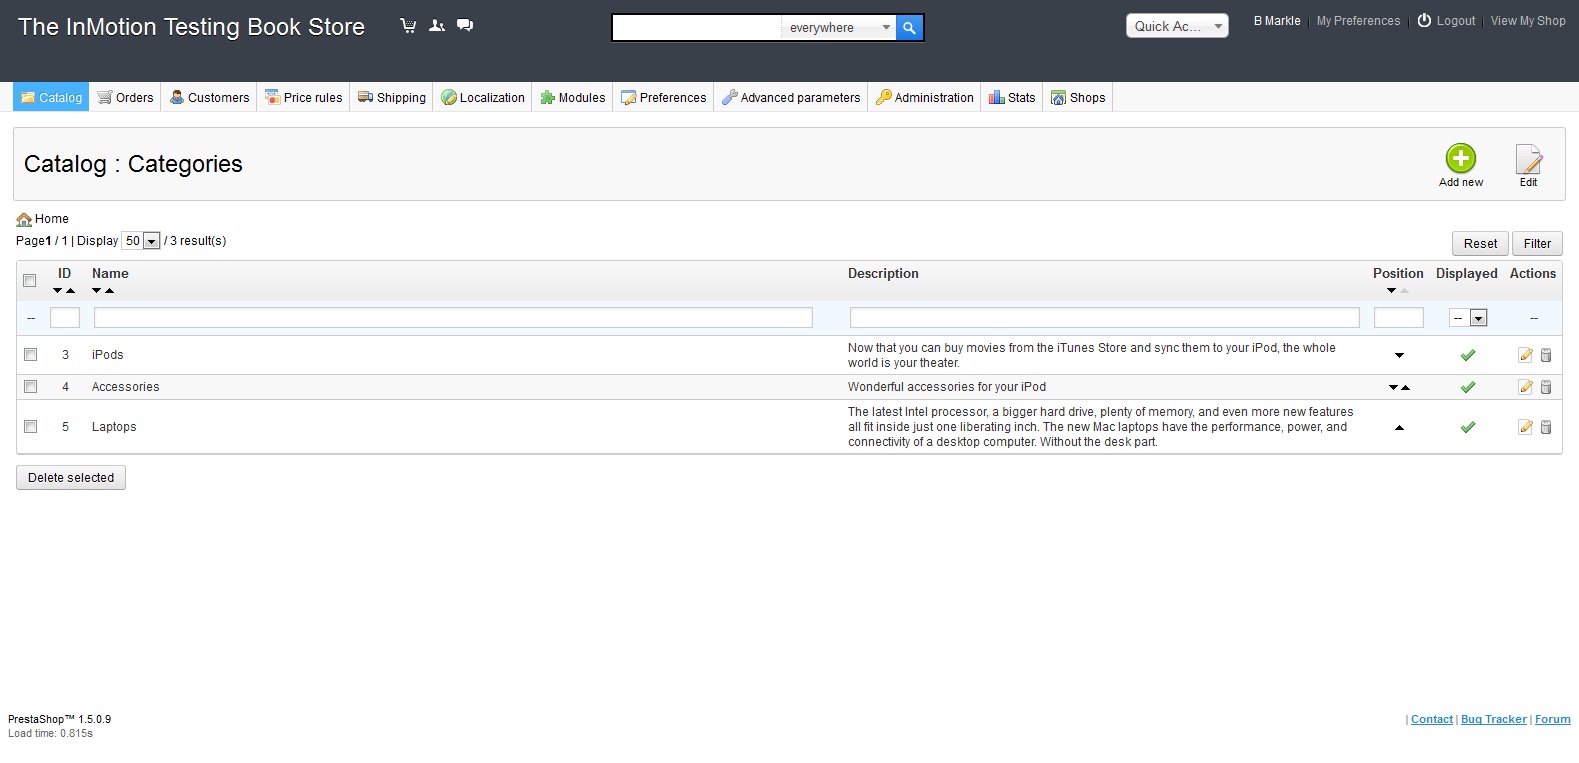The width and height of the screenshot is (1579, 763).
Task: Check the Laptops row checkbox
Action: 30,427
